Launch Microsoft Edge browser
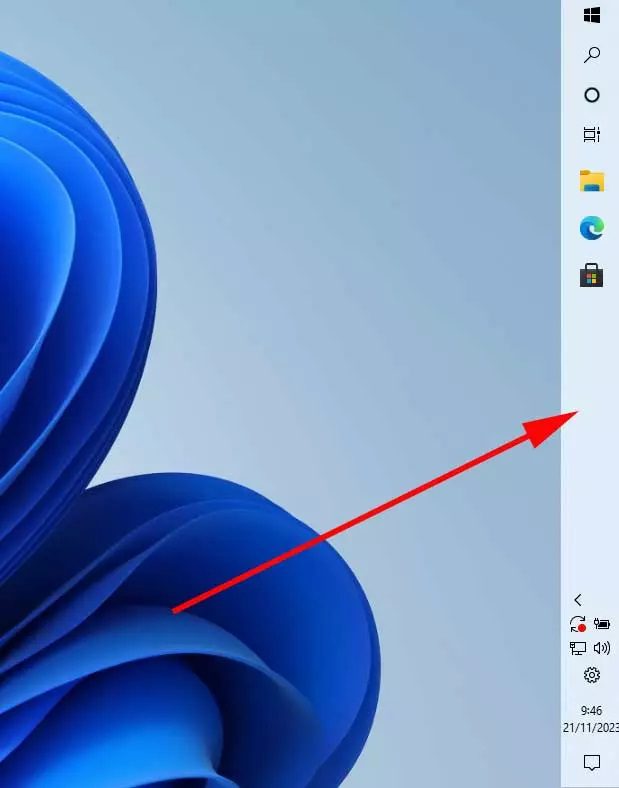 592,228
